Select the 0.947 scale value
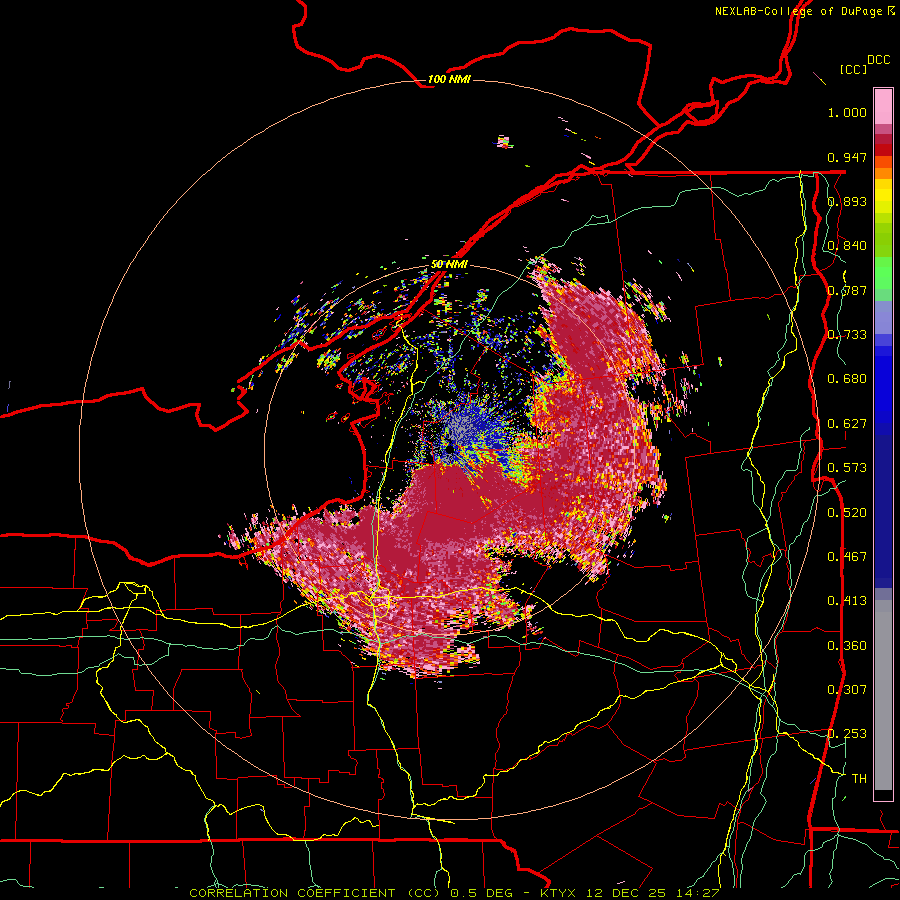 [847, 157]
